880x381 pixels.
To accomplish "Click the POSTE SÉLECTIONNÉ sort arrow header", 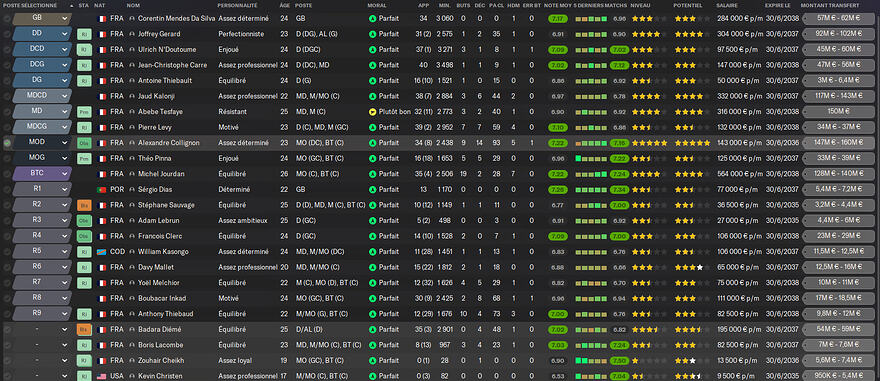I will coord(38,5).
